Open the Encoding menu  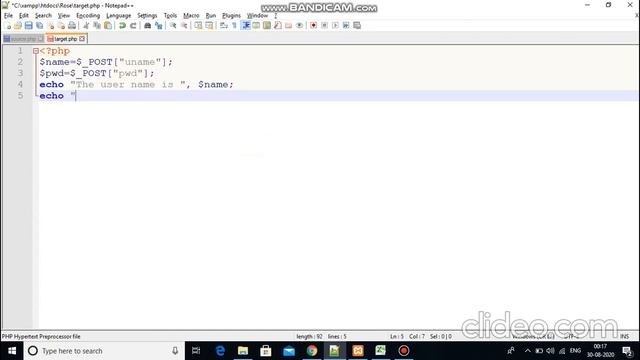pos(88,16)
